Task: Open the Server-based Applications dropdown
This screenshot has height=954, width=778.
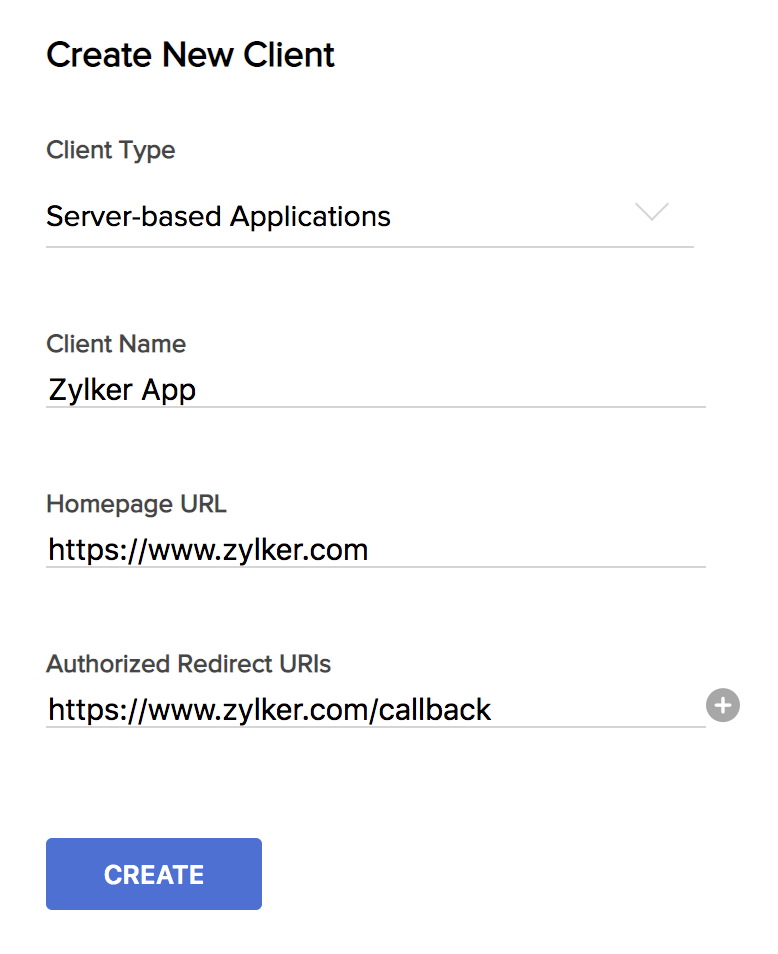Action: click(369, 216)
